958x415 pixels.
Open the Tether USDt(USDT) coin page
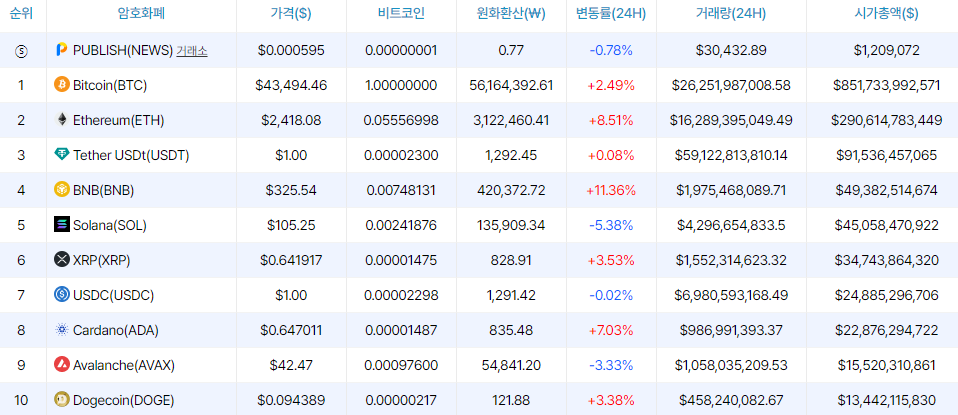point(131,155)
